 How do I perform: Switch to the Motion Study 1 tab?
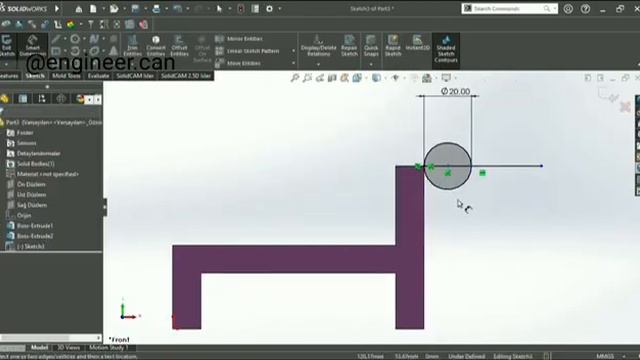pyautogui.click(x=109, y=347)
